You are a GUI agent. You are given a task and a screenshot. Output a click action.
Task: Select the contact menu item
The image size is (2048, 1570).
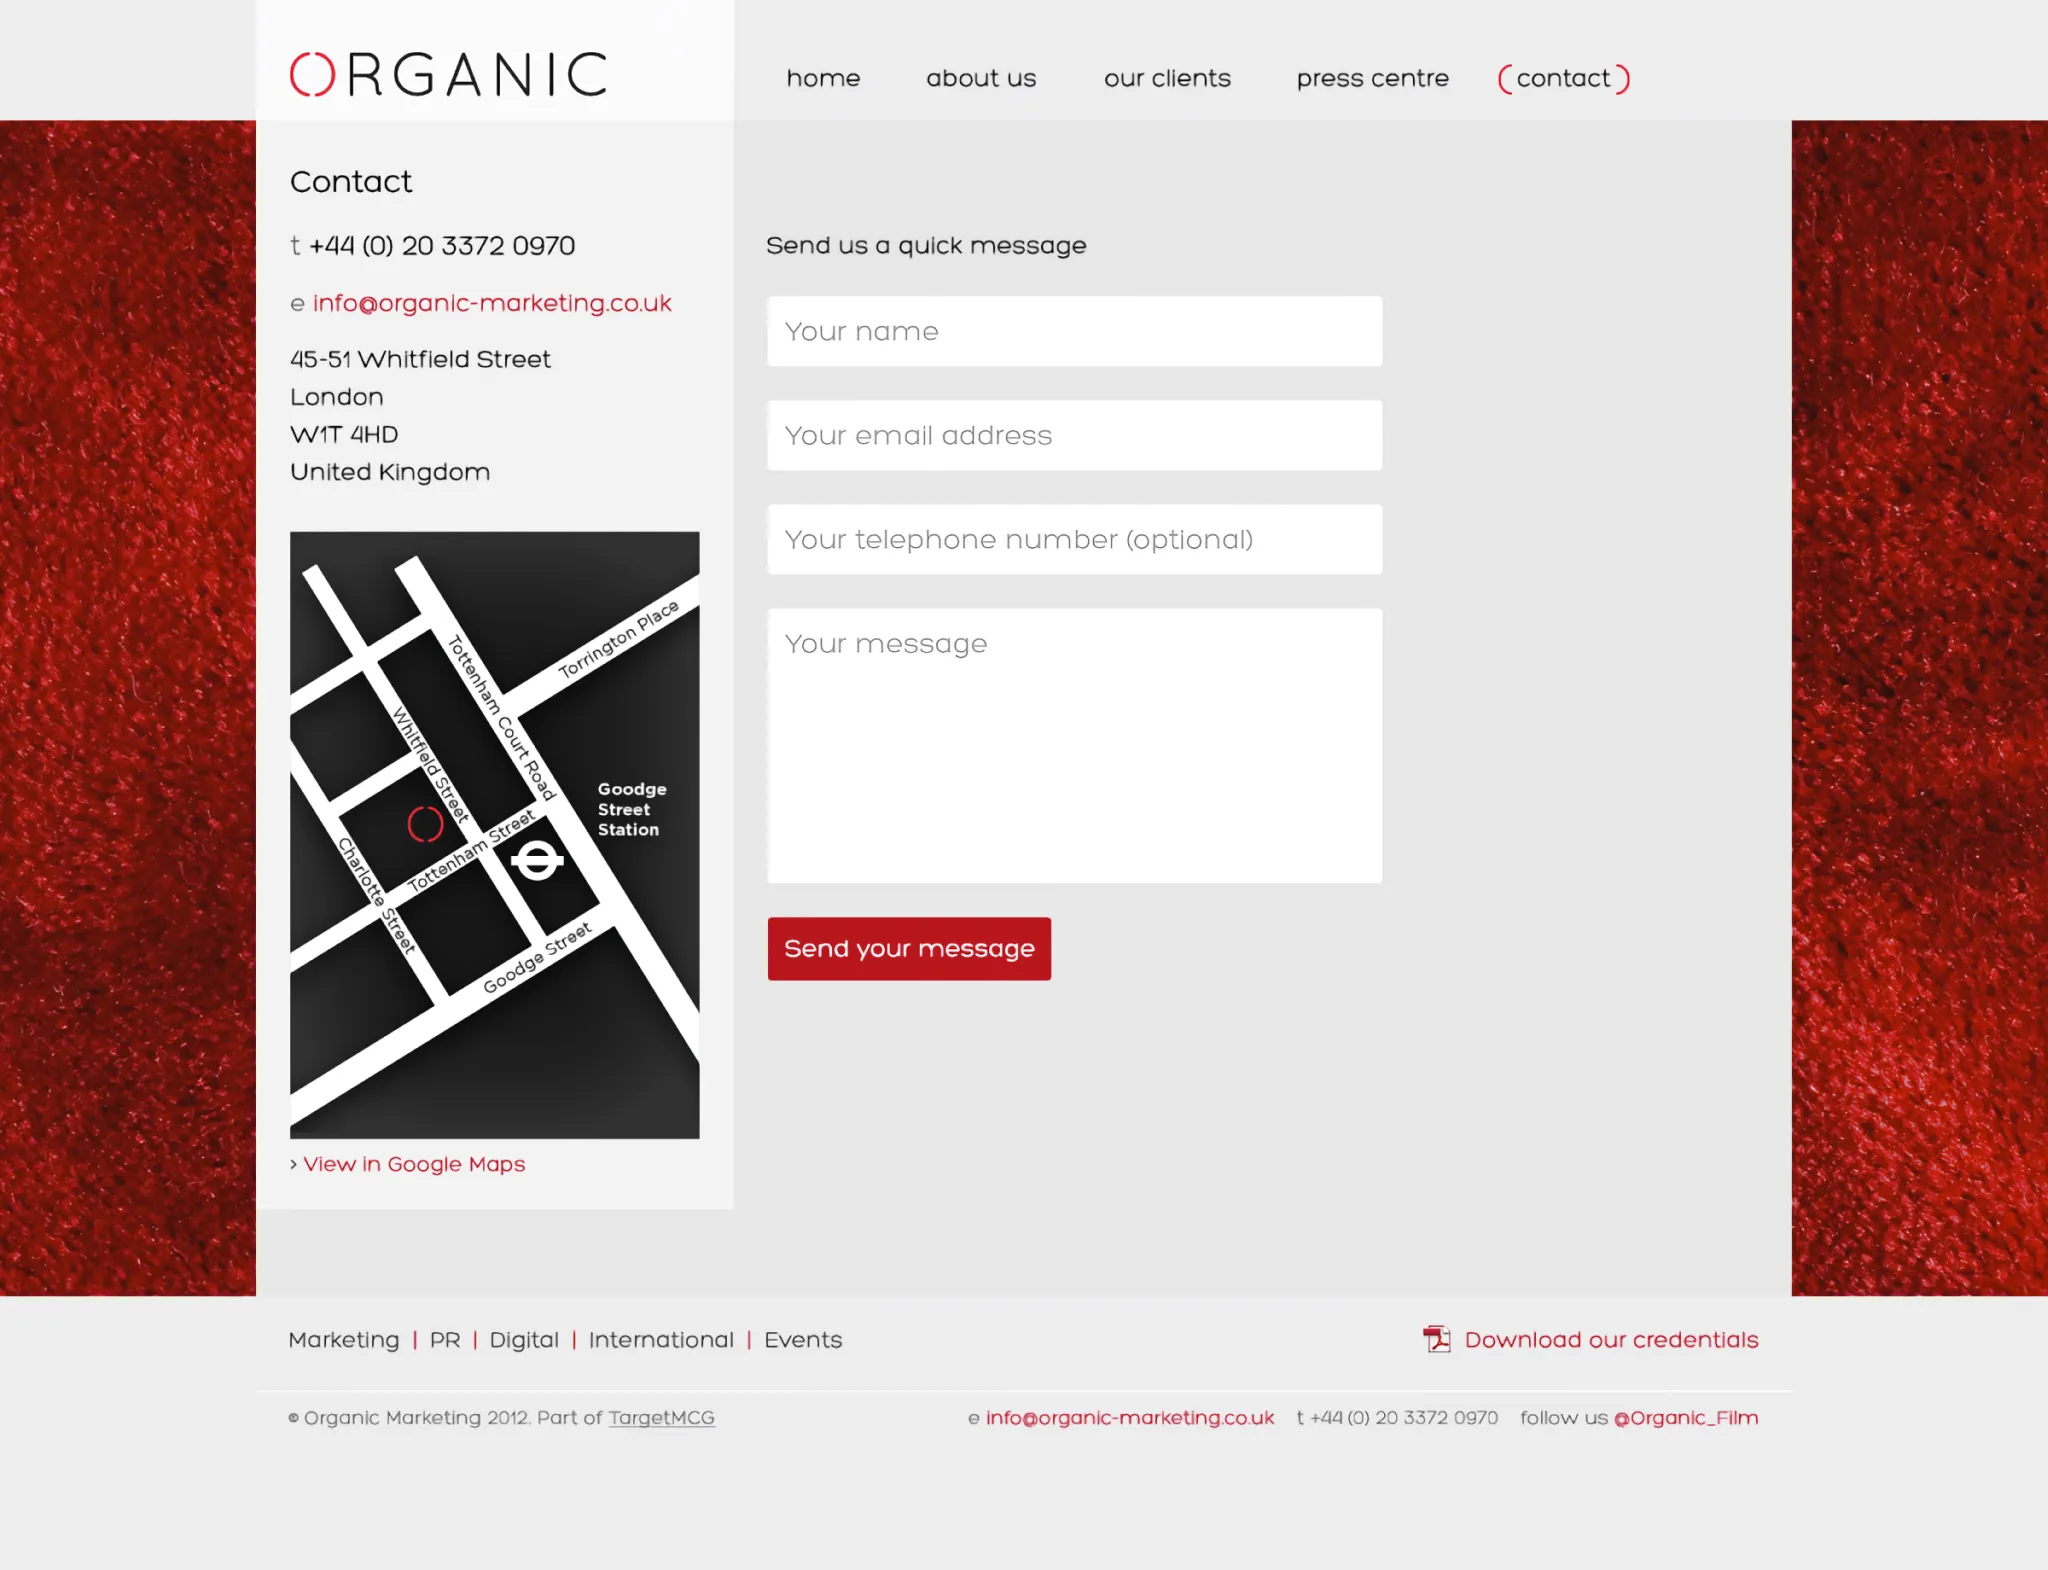(x=1563, y=79)
